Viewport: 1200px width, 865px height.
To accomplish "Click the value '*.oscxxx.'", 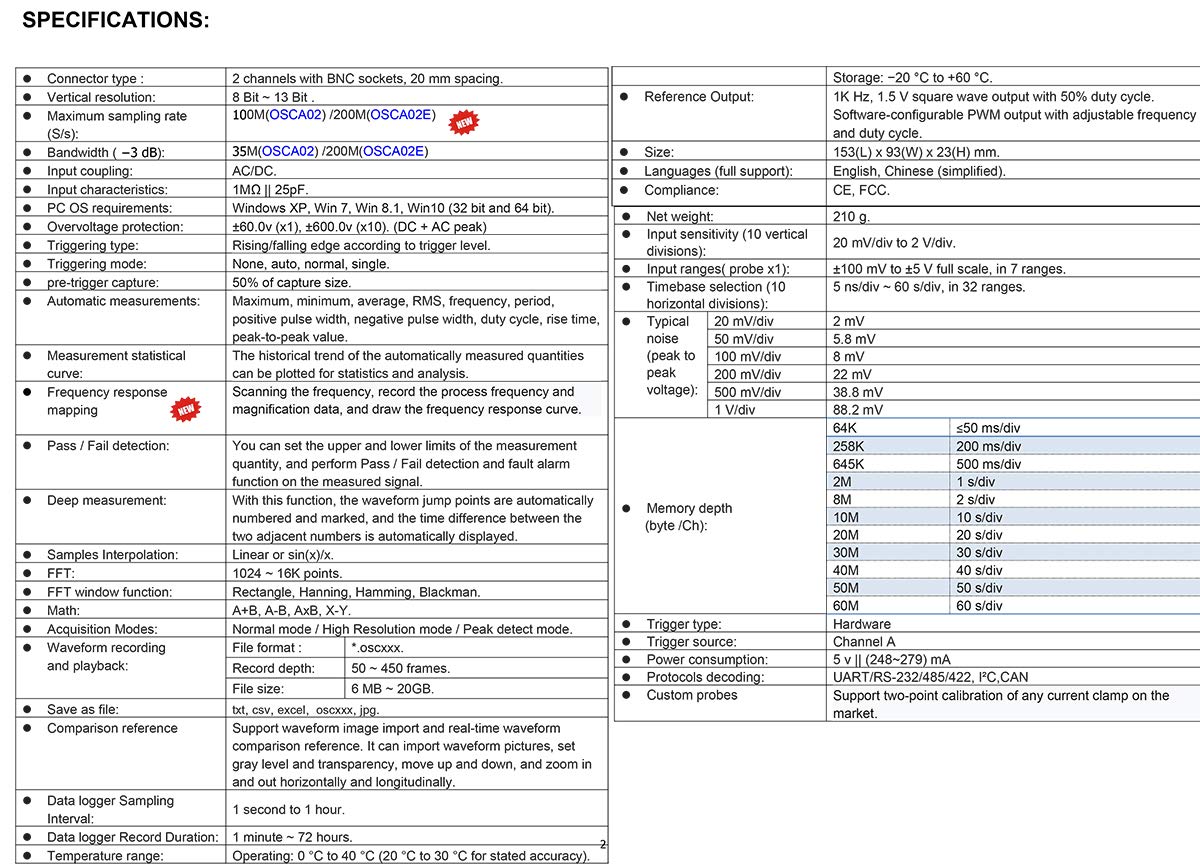I will point(380,648).
